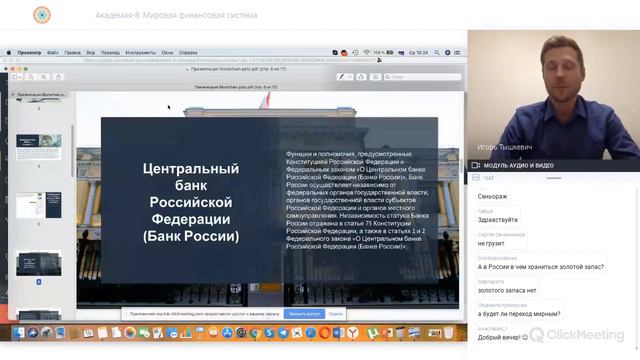
Task: Click the Скрыть link in sharing bar
Action: (x=336, y=314)
